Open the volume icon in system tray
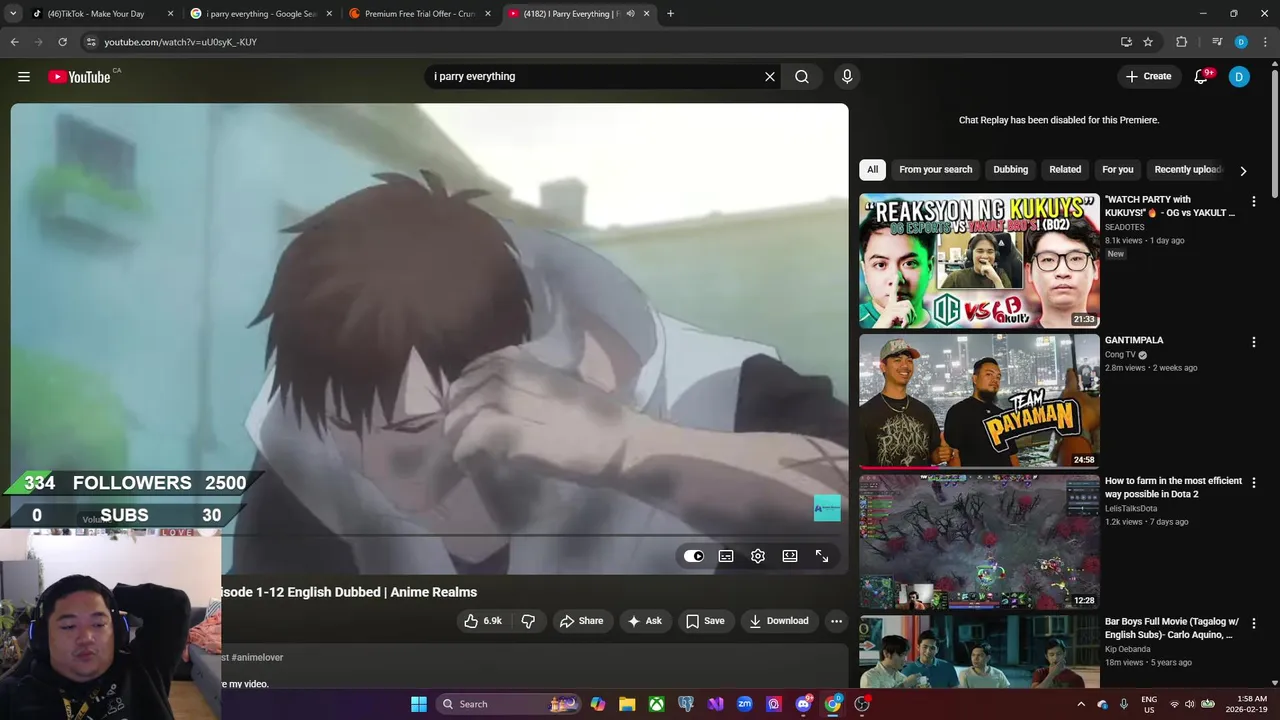The height and width of the screenshot is (720, 1280). (1190, 704)
